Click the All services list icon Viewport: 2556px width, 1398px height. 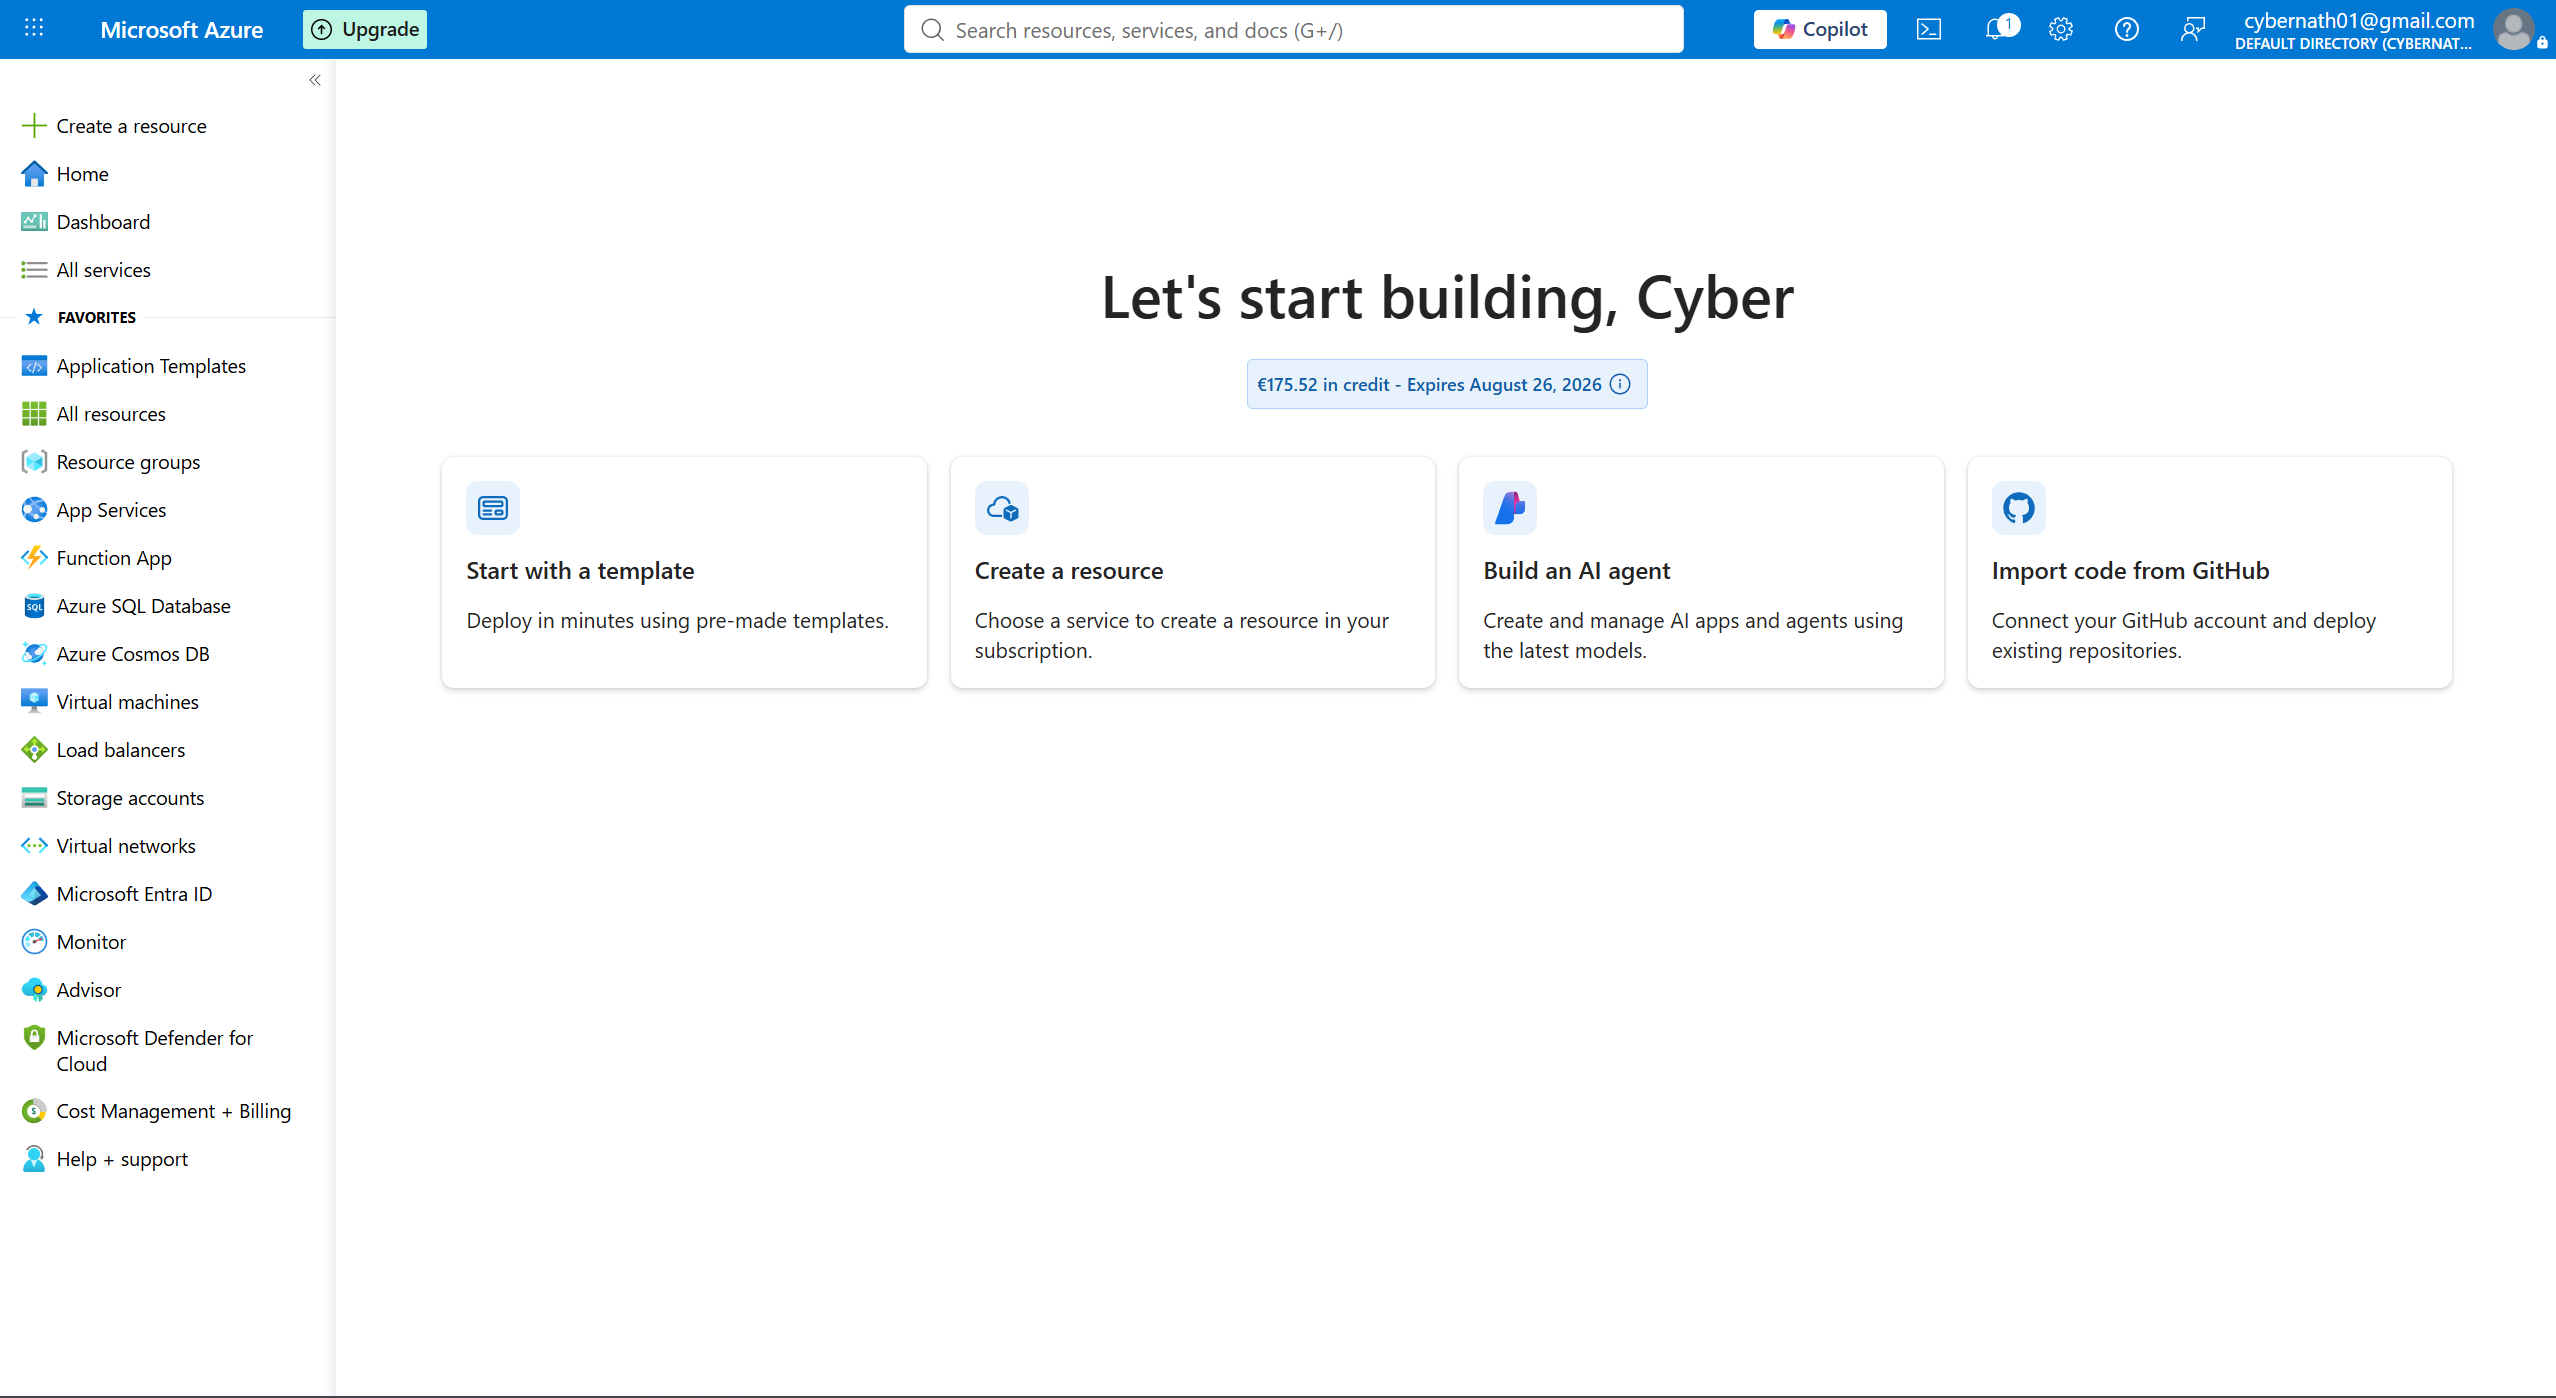[x=34, y=270]
